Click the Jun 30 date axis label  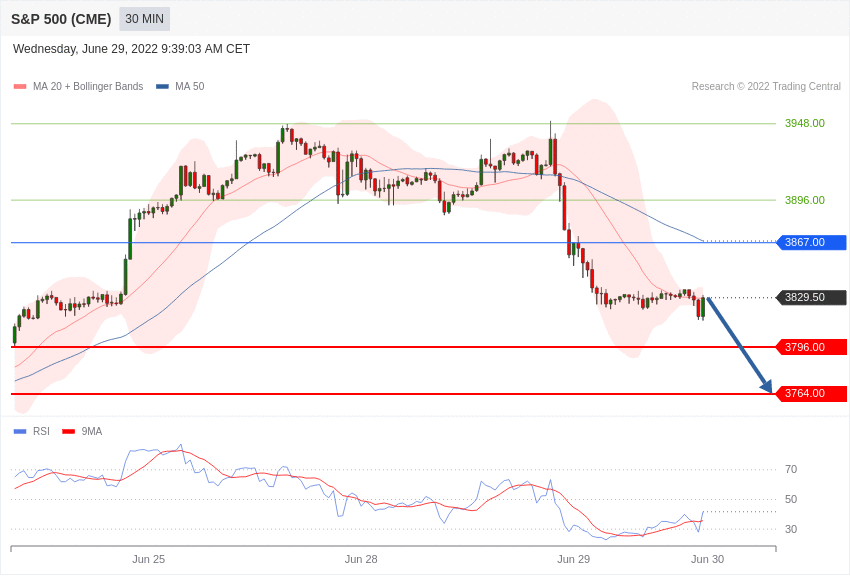tap(707, 559)
